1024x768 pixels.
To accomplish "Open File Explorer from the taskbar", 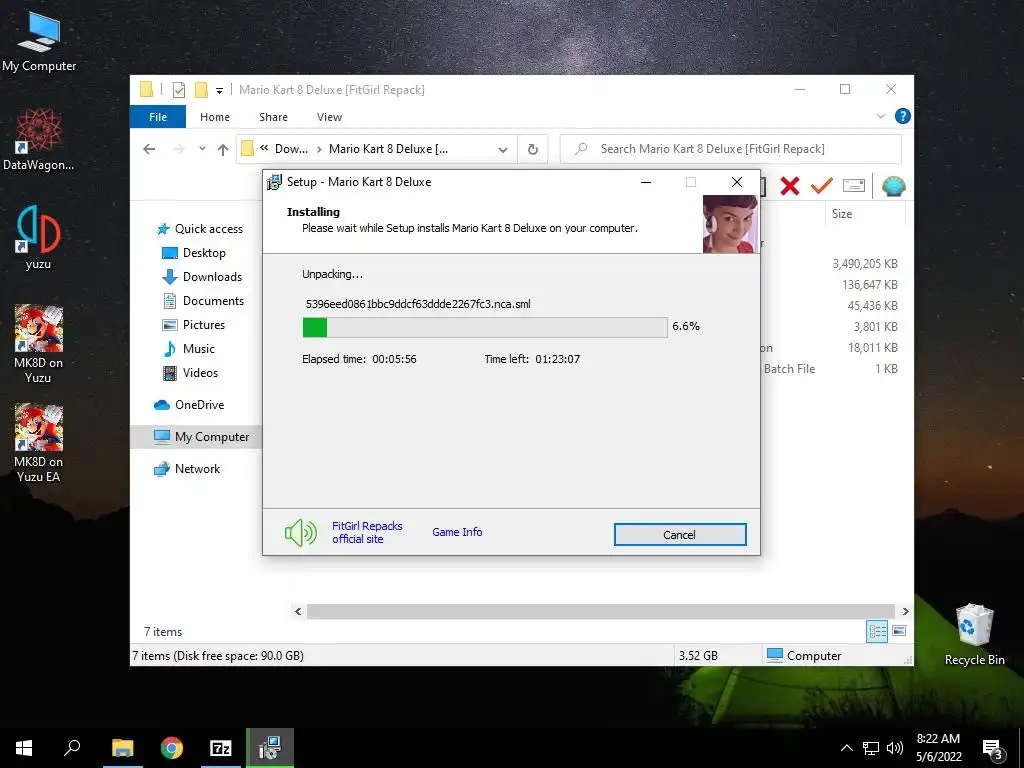I will pos(122,748).
